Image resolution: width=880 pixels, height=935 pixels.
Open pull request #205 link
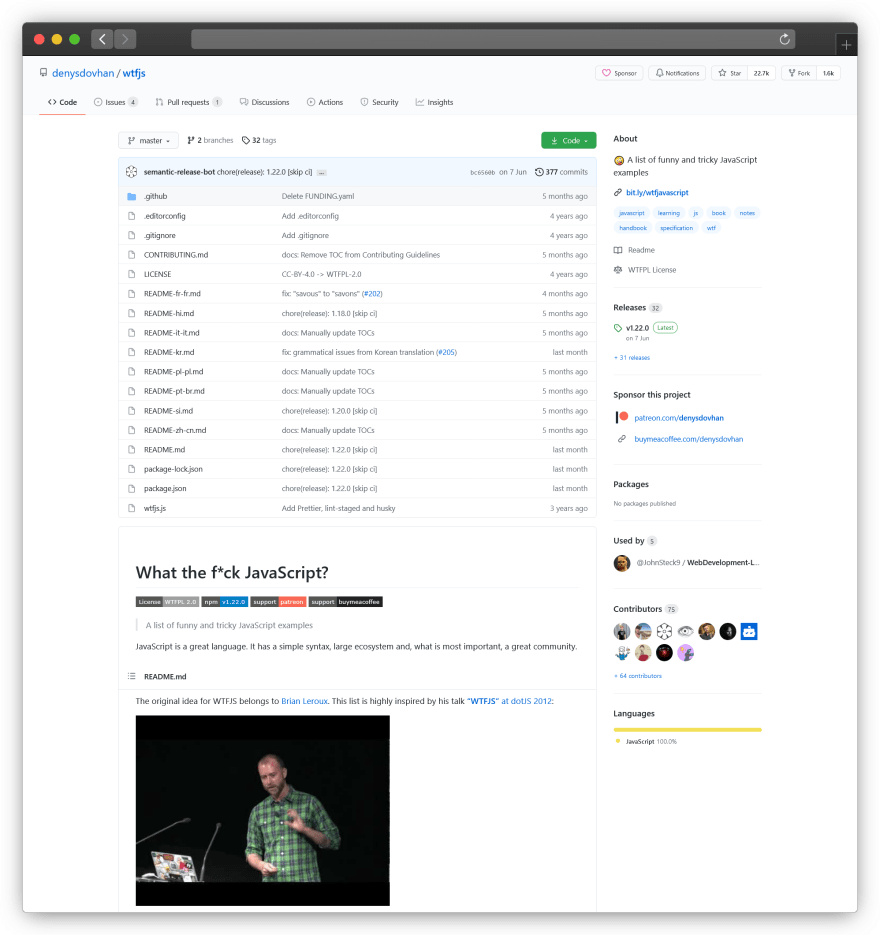(x=447, y=352)
